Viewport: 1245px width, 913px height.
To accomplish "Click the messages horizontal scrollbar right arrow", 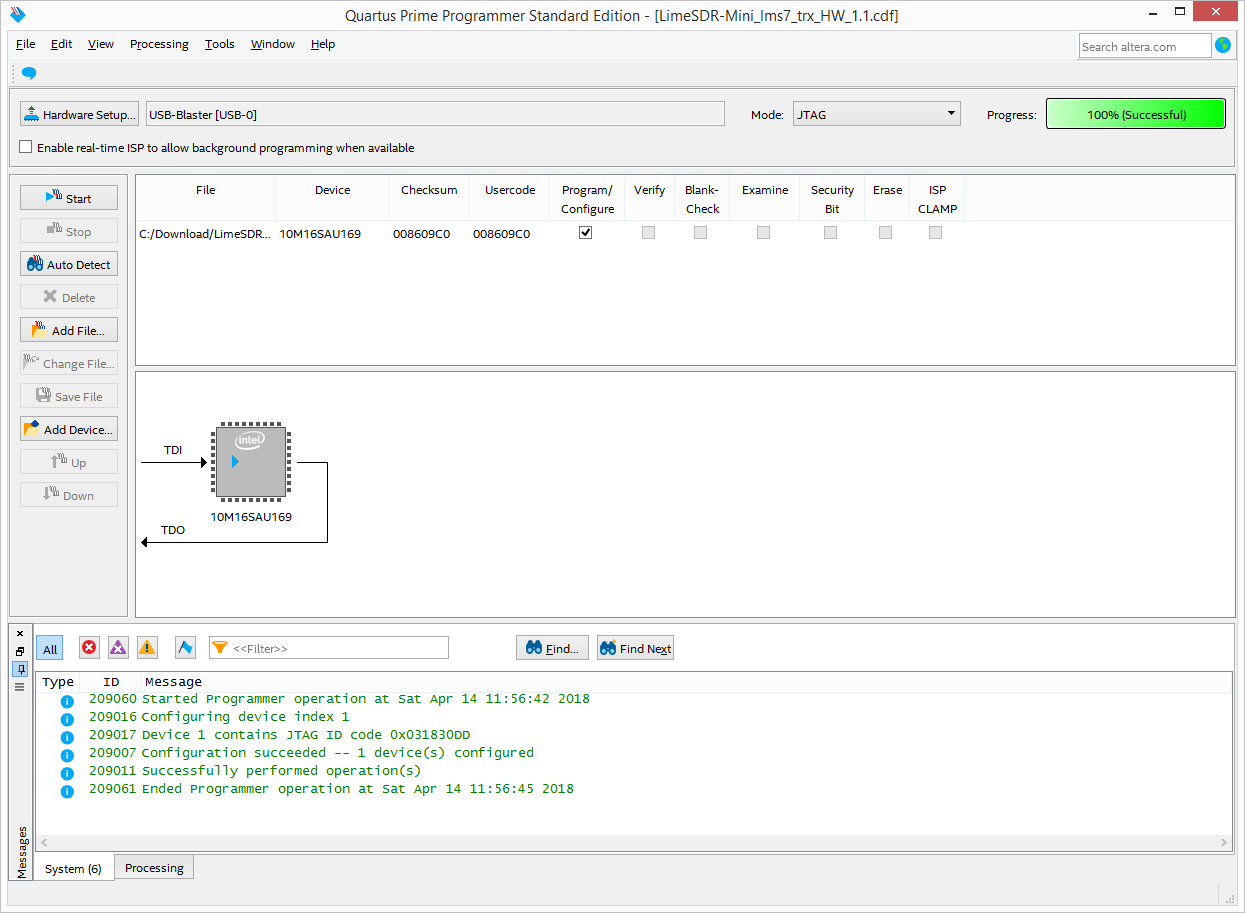I will click(x=1225, y=842).
